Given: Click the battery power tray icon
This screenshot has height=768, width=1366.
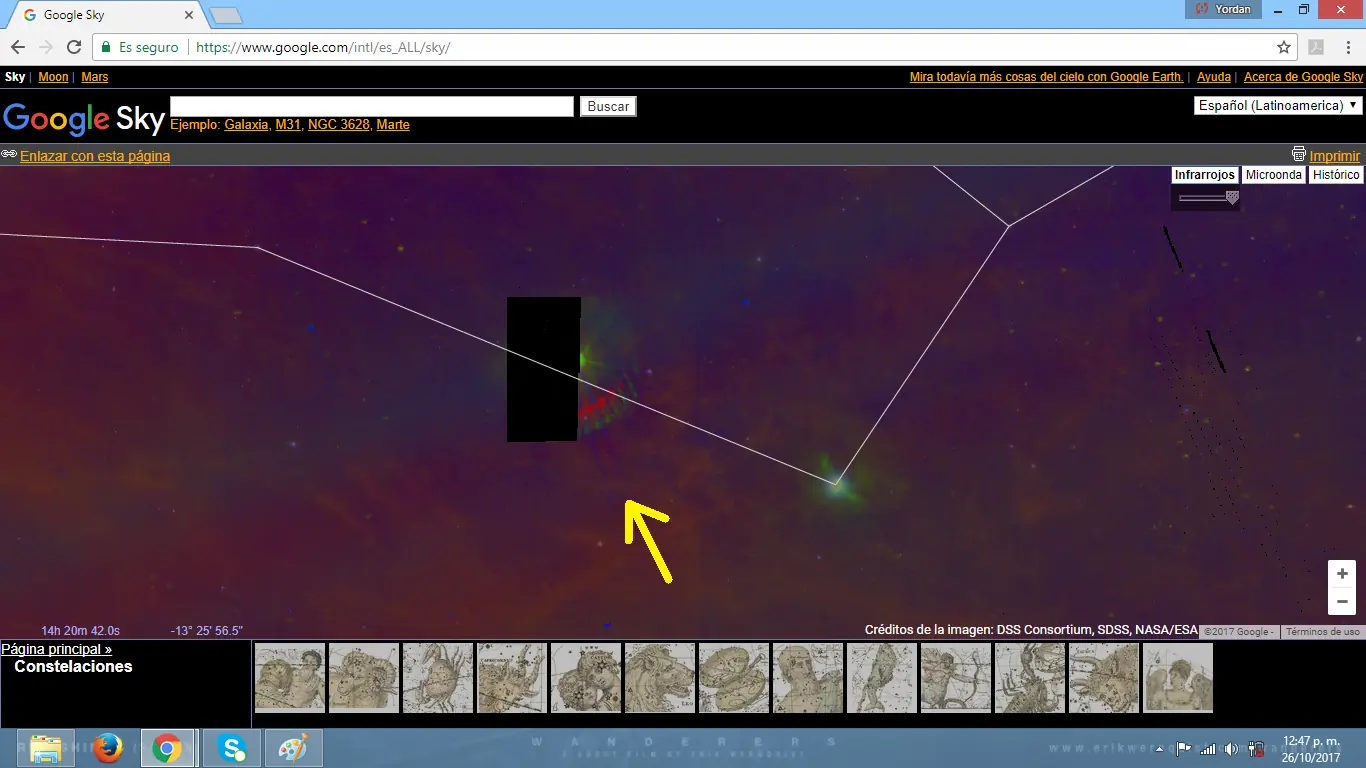Looking at the screenshot, I should point(1258,748).
